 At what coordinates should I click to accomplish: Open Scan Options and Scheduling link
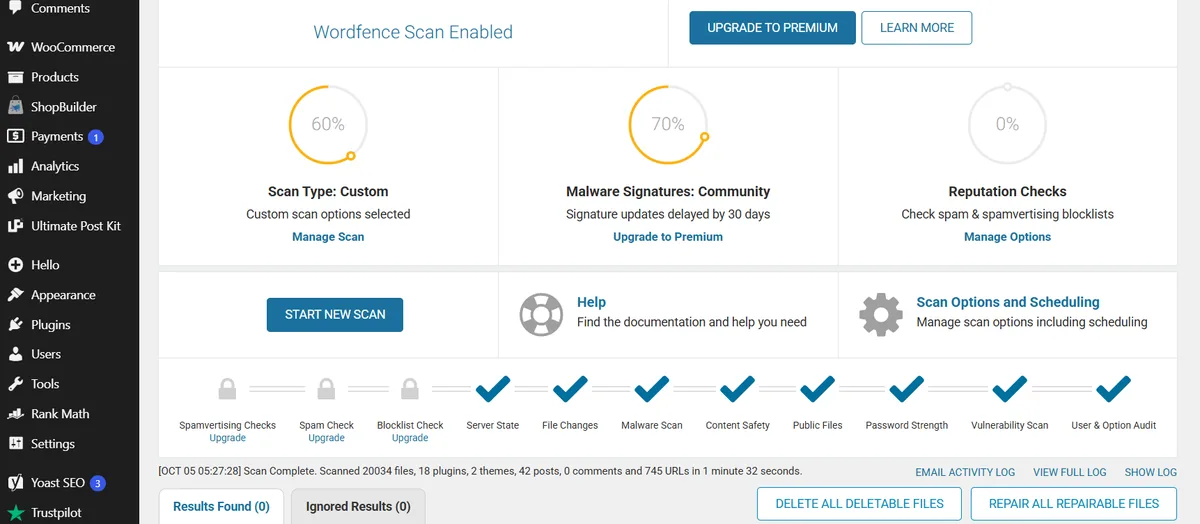(x=1008, y=302)
